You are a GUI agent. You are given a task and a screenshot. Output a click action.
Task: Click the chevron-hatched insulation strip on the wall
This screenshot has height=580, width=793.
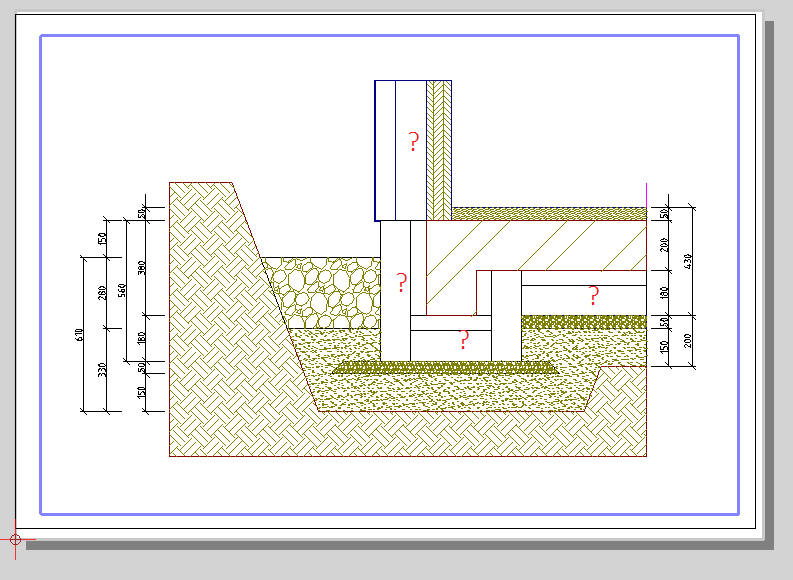coord(431,150)
